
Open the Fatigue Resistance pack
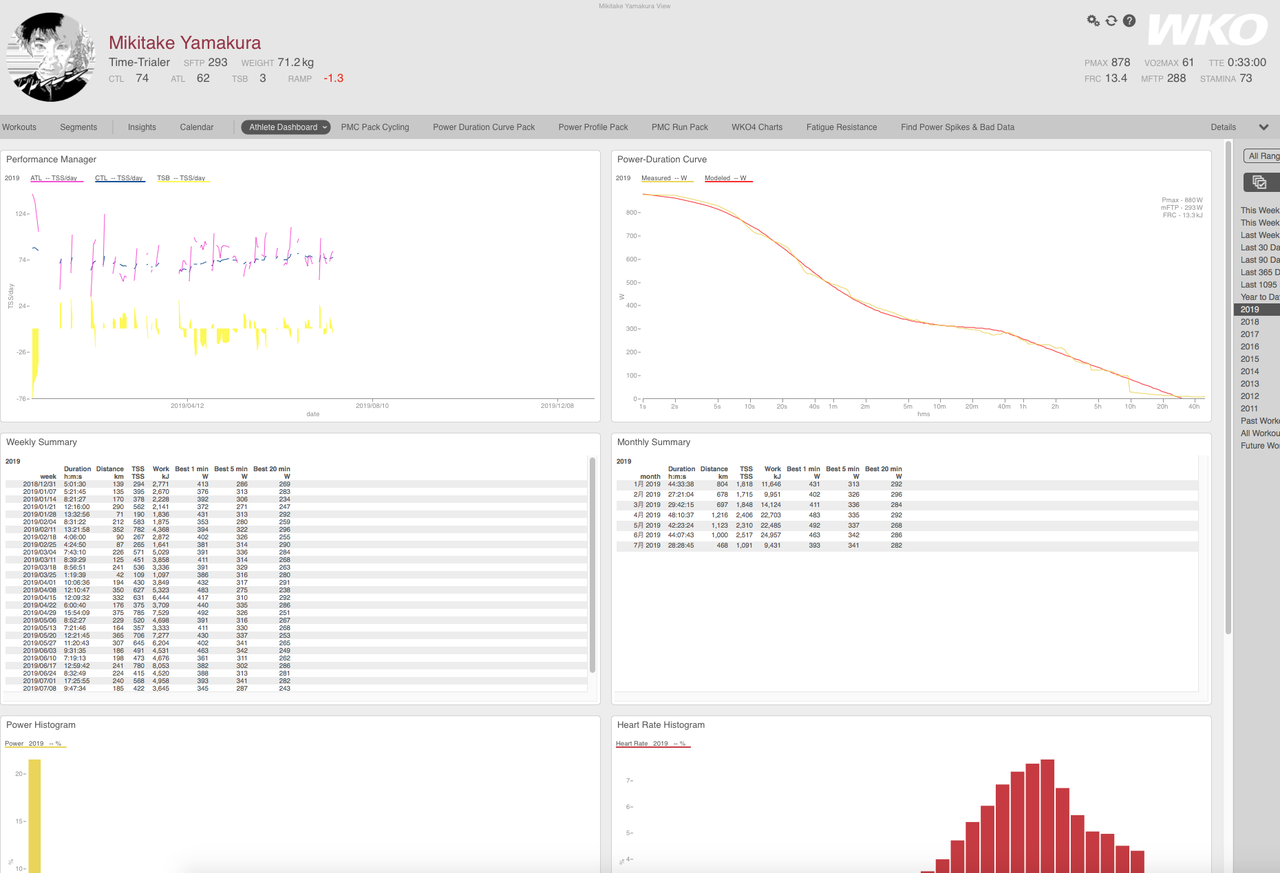[842, 127]
